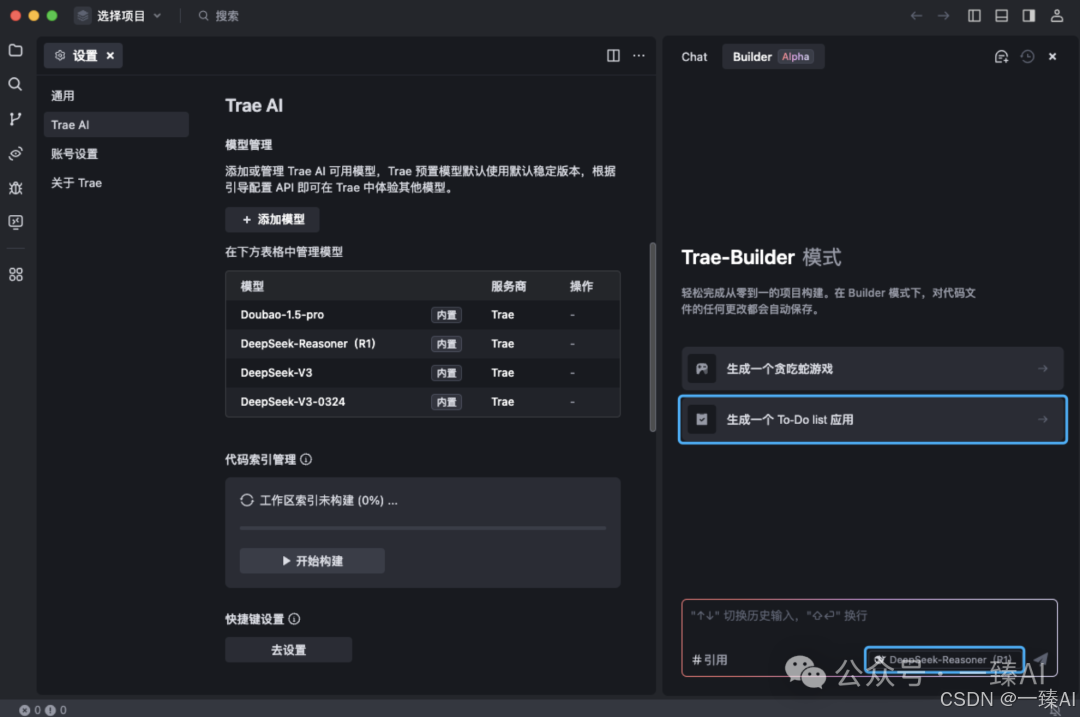
Task: Click info icon beside 快捷键设置
Action: click(x=294, y=619)
